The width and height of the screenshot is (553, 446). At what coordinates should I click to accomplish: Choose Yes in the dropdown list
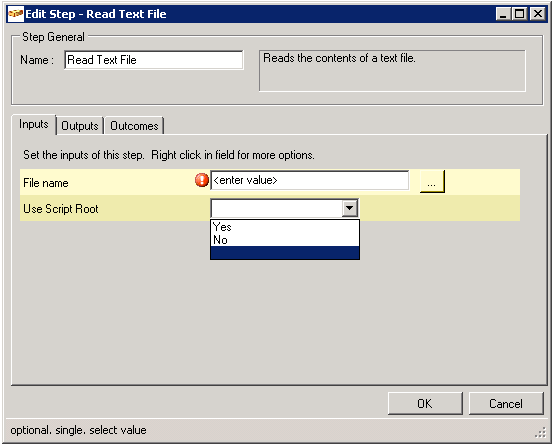click(285, 227)
